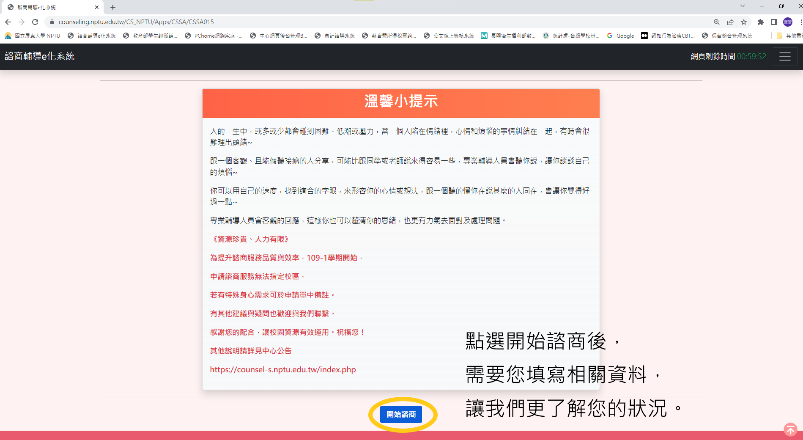
Task: Open the Google bookmark
Action: tap(621, 36)
